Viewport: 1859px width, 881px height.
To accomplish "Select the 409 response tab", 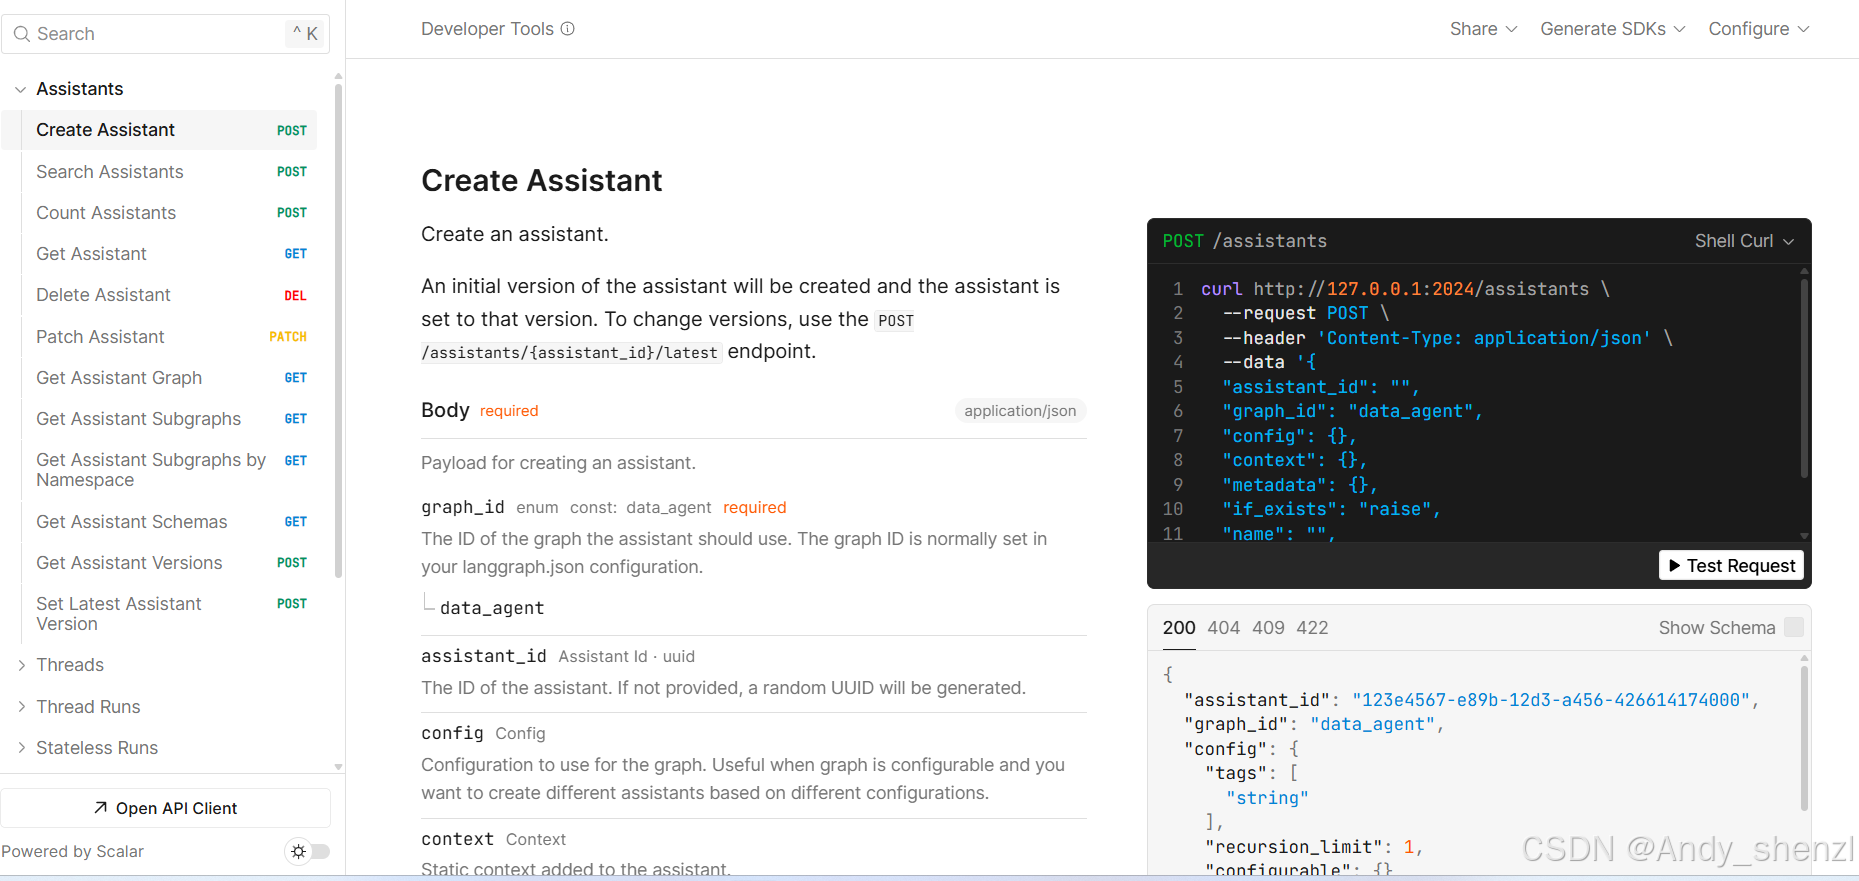I will pos(1268,628).
